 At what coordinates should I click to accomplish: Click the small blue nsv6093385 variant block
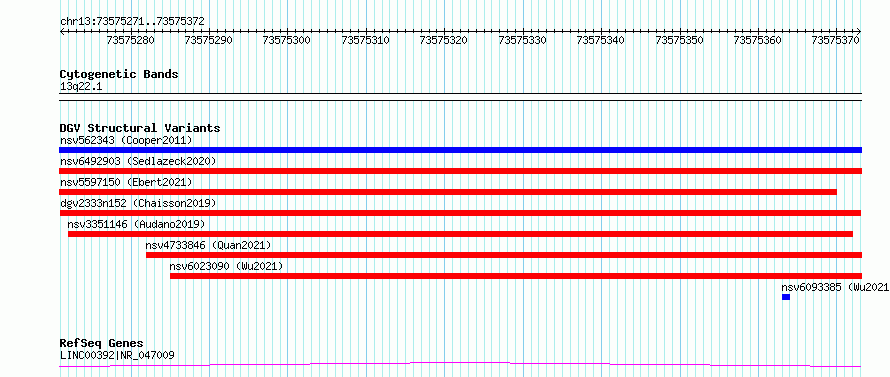click(x=786, y=297)
